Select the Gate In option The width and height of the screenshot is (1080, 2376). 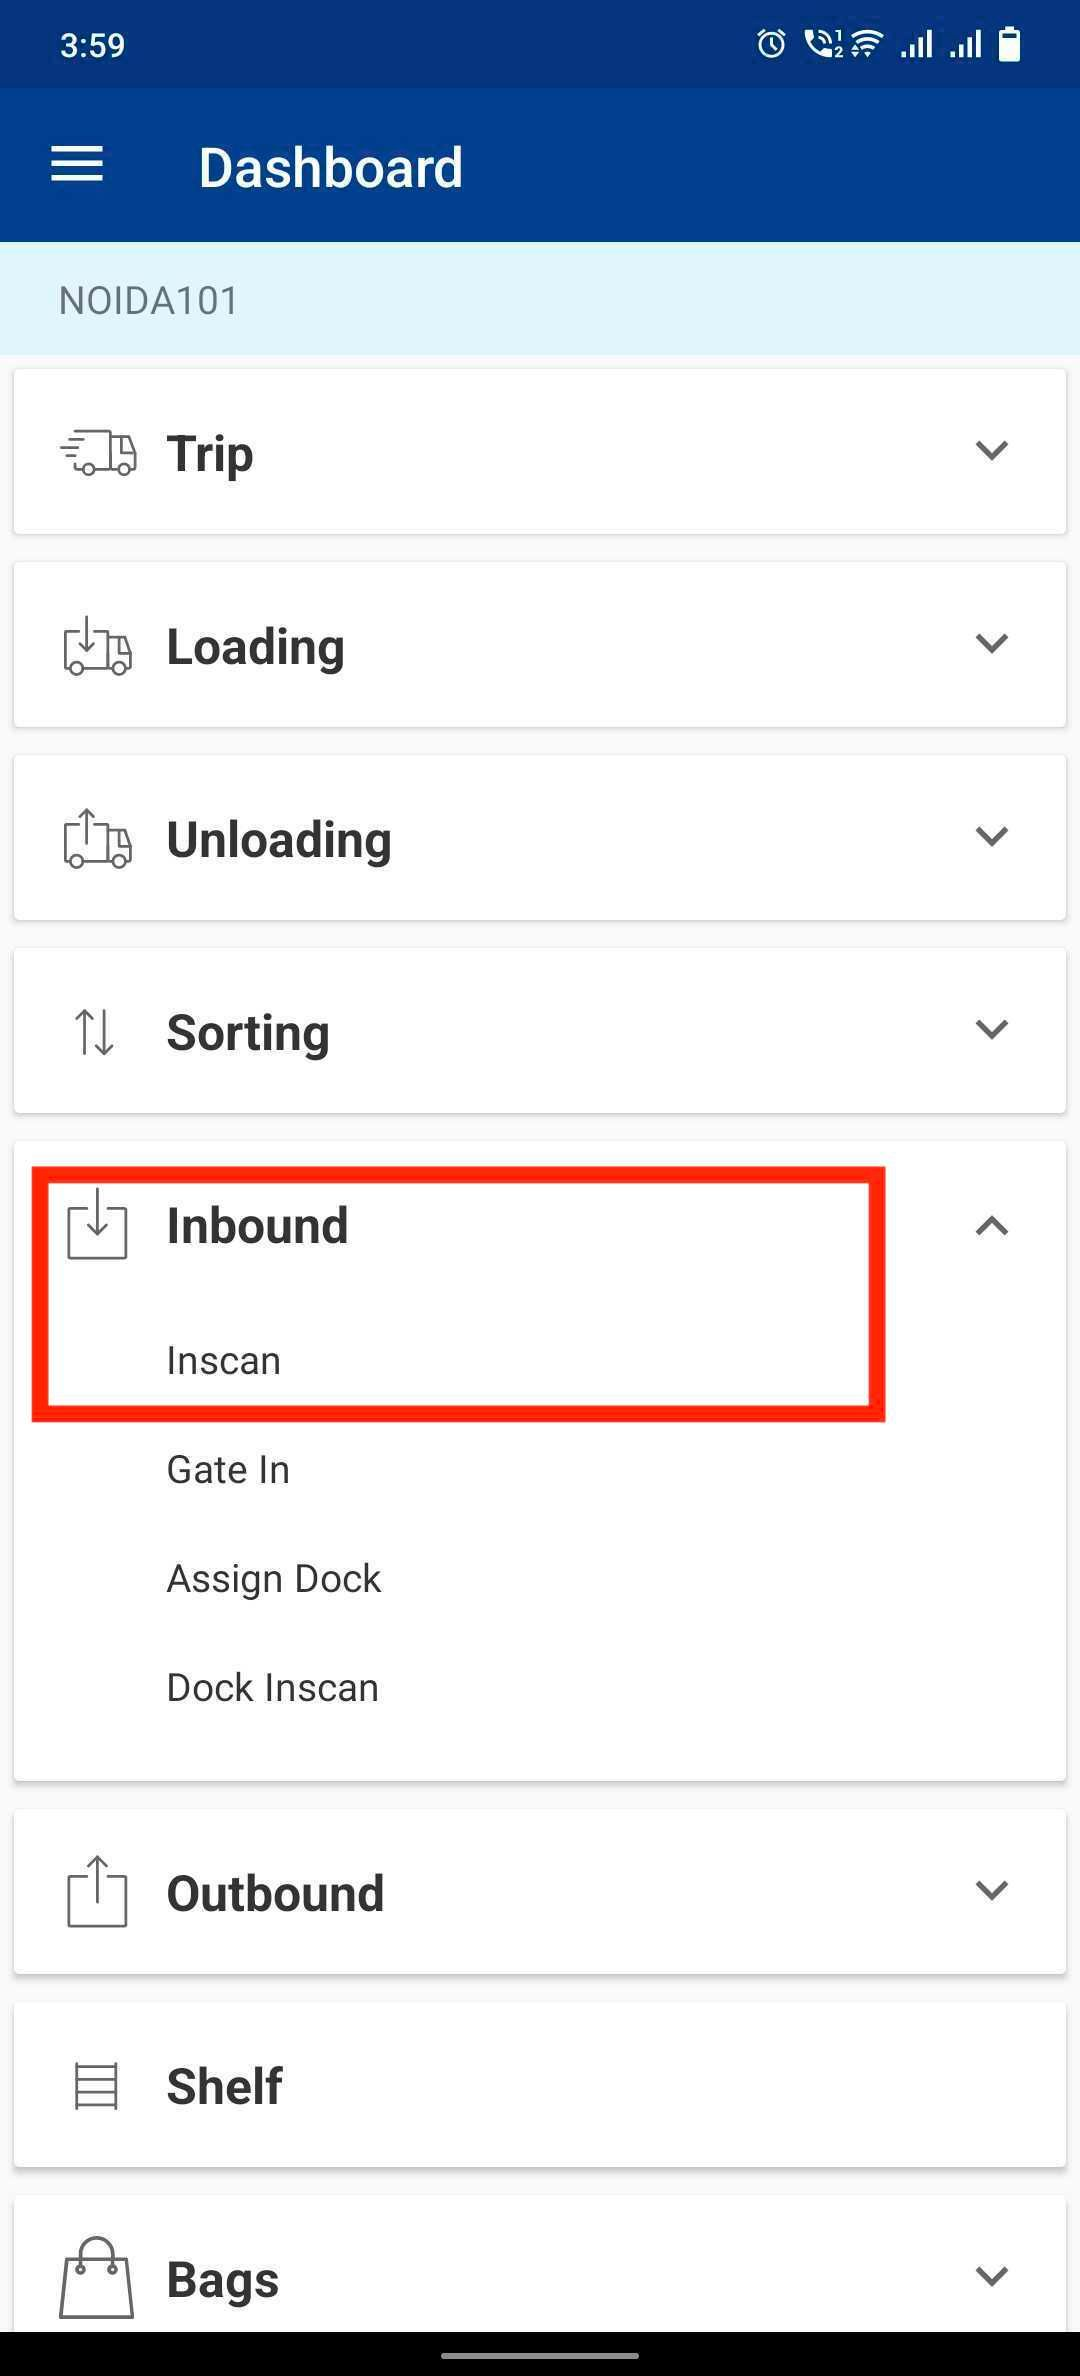pos(228,1470)
